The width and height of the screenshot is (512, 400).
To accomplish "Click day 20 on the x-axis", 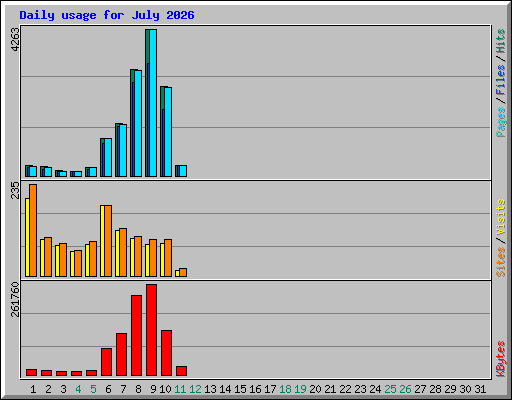I will click(315, 389).
